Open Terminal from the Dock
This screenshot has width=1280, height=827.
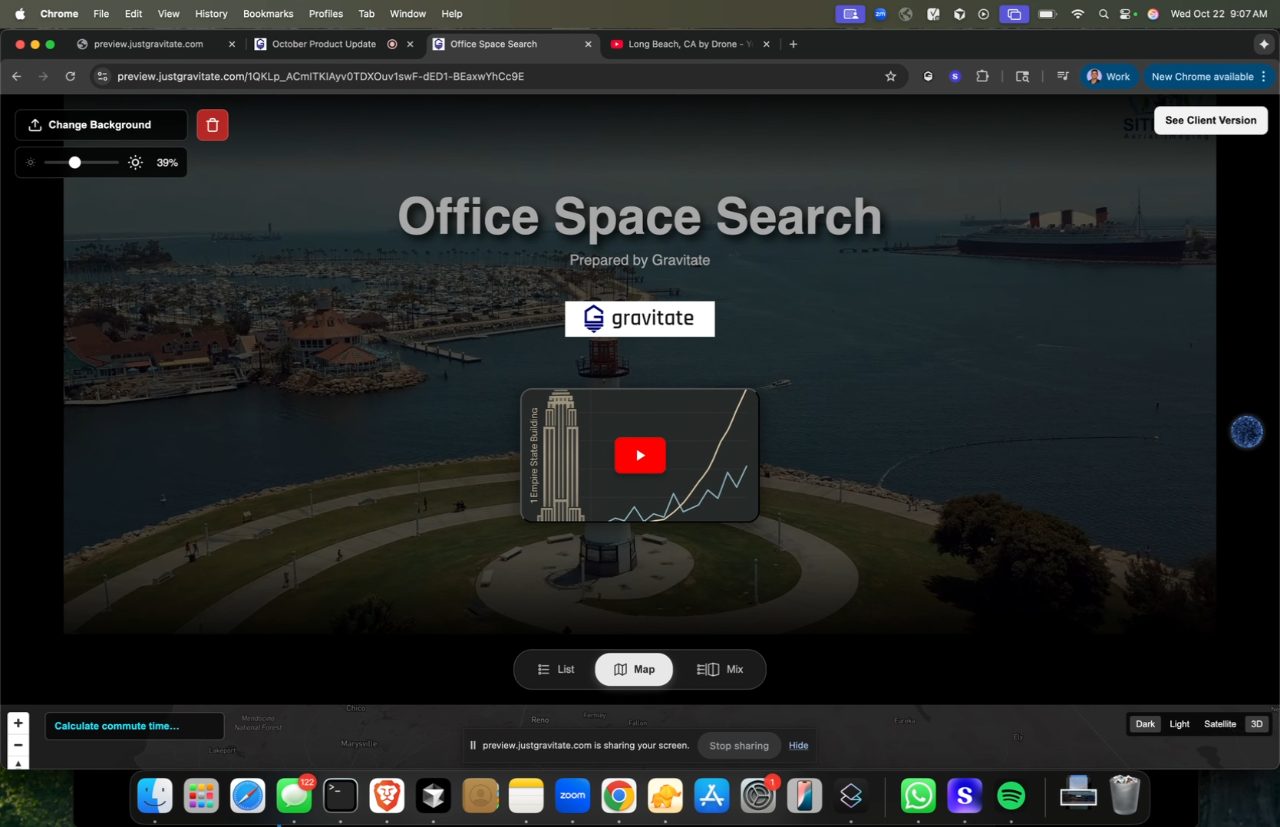(x=341, y=796)
